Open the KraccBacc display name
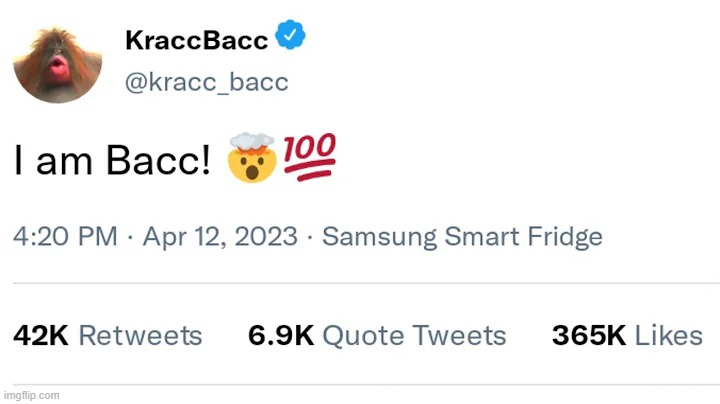The width and height of the screenshot is (720, 404). click(x=196, y=40)
